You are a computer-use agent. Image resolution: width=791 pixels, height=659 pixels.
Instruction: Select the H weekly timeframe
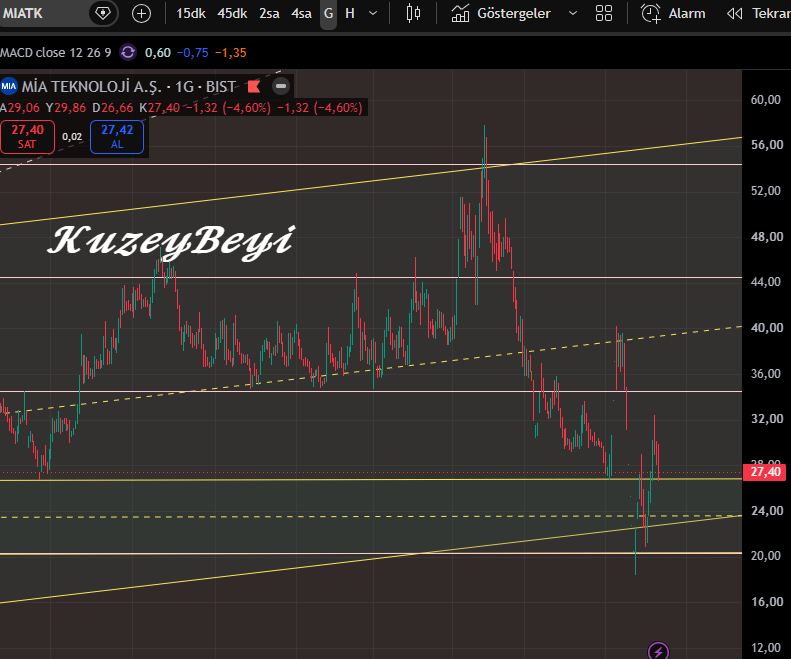pos(350,14)
